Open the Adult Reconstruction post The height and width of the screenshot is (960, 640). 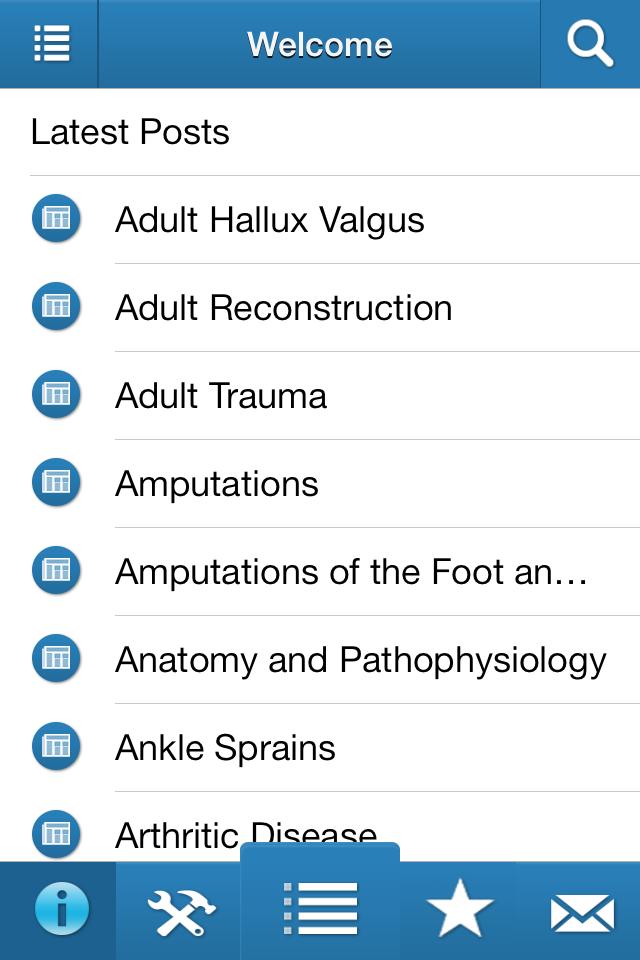tap(285, 308)
